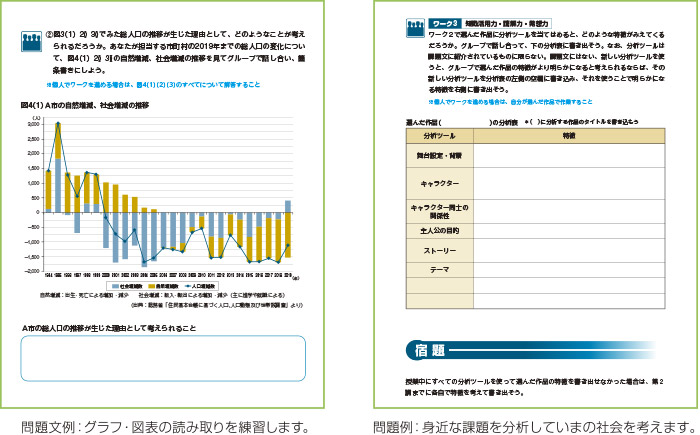Click the blank 特徴 cell beside キャラクター

pyautogui.click(x=569, y=184)
